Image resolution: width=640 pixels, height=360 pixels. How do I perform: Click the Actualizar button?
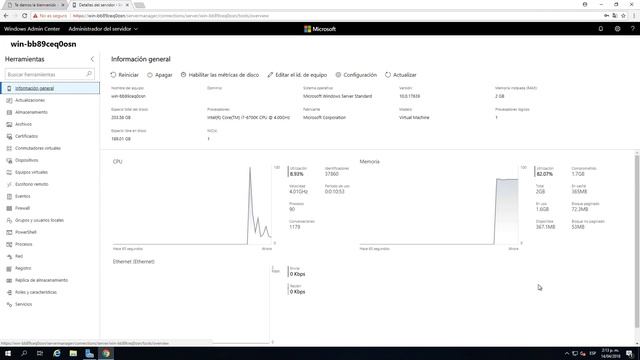pyautogui.click(x=400, y=75)
